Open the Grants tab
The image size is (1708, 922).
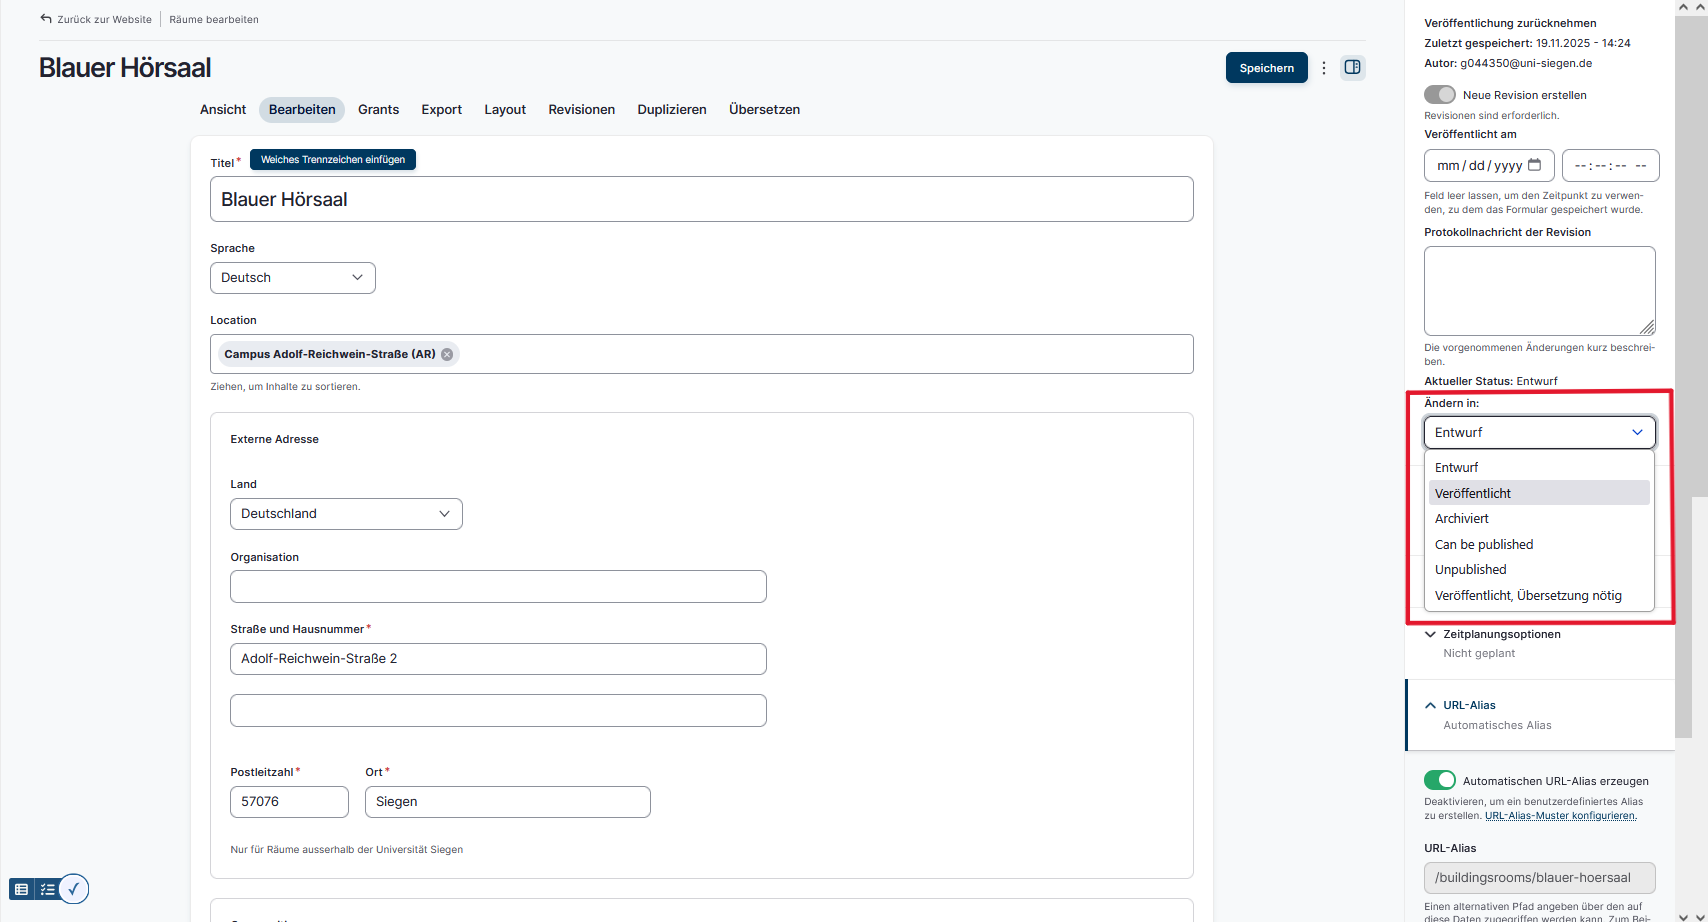(x=378, y=109)
